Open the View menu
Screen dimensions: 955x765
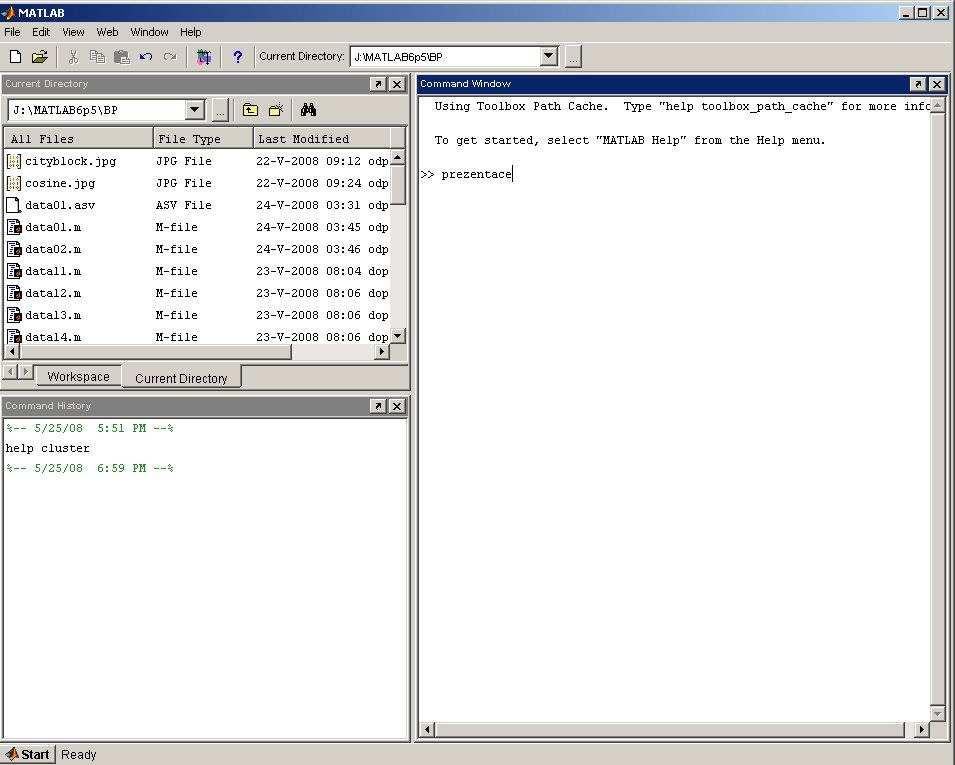point(73,32)
